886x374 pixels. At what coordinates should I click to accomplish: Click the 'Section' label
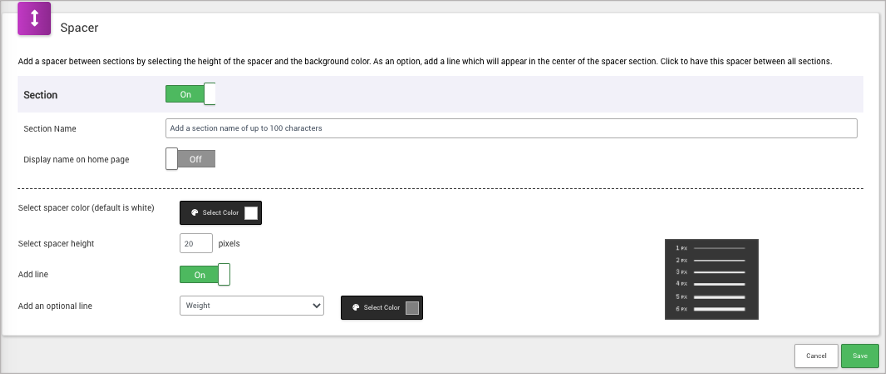click(x=41, y=95)
